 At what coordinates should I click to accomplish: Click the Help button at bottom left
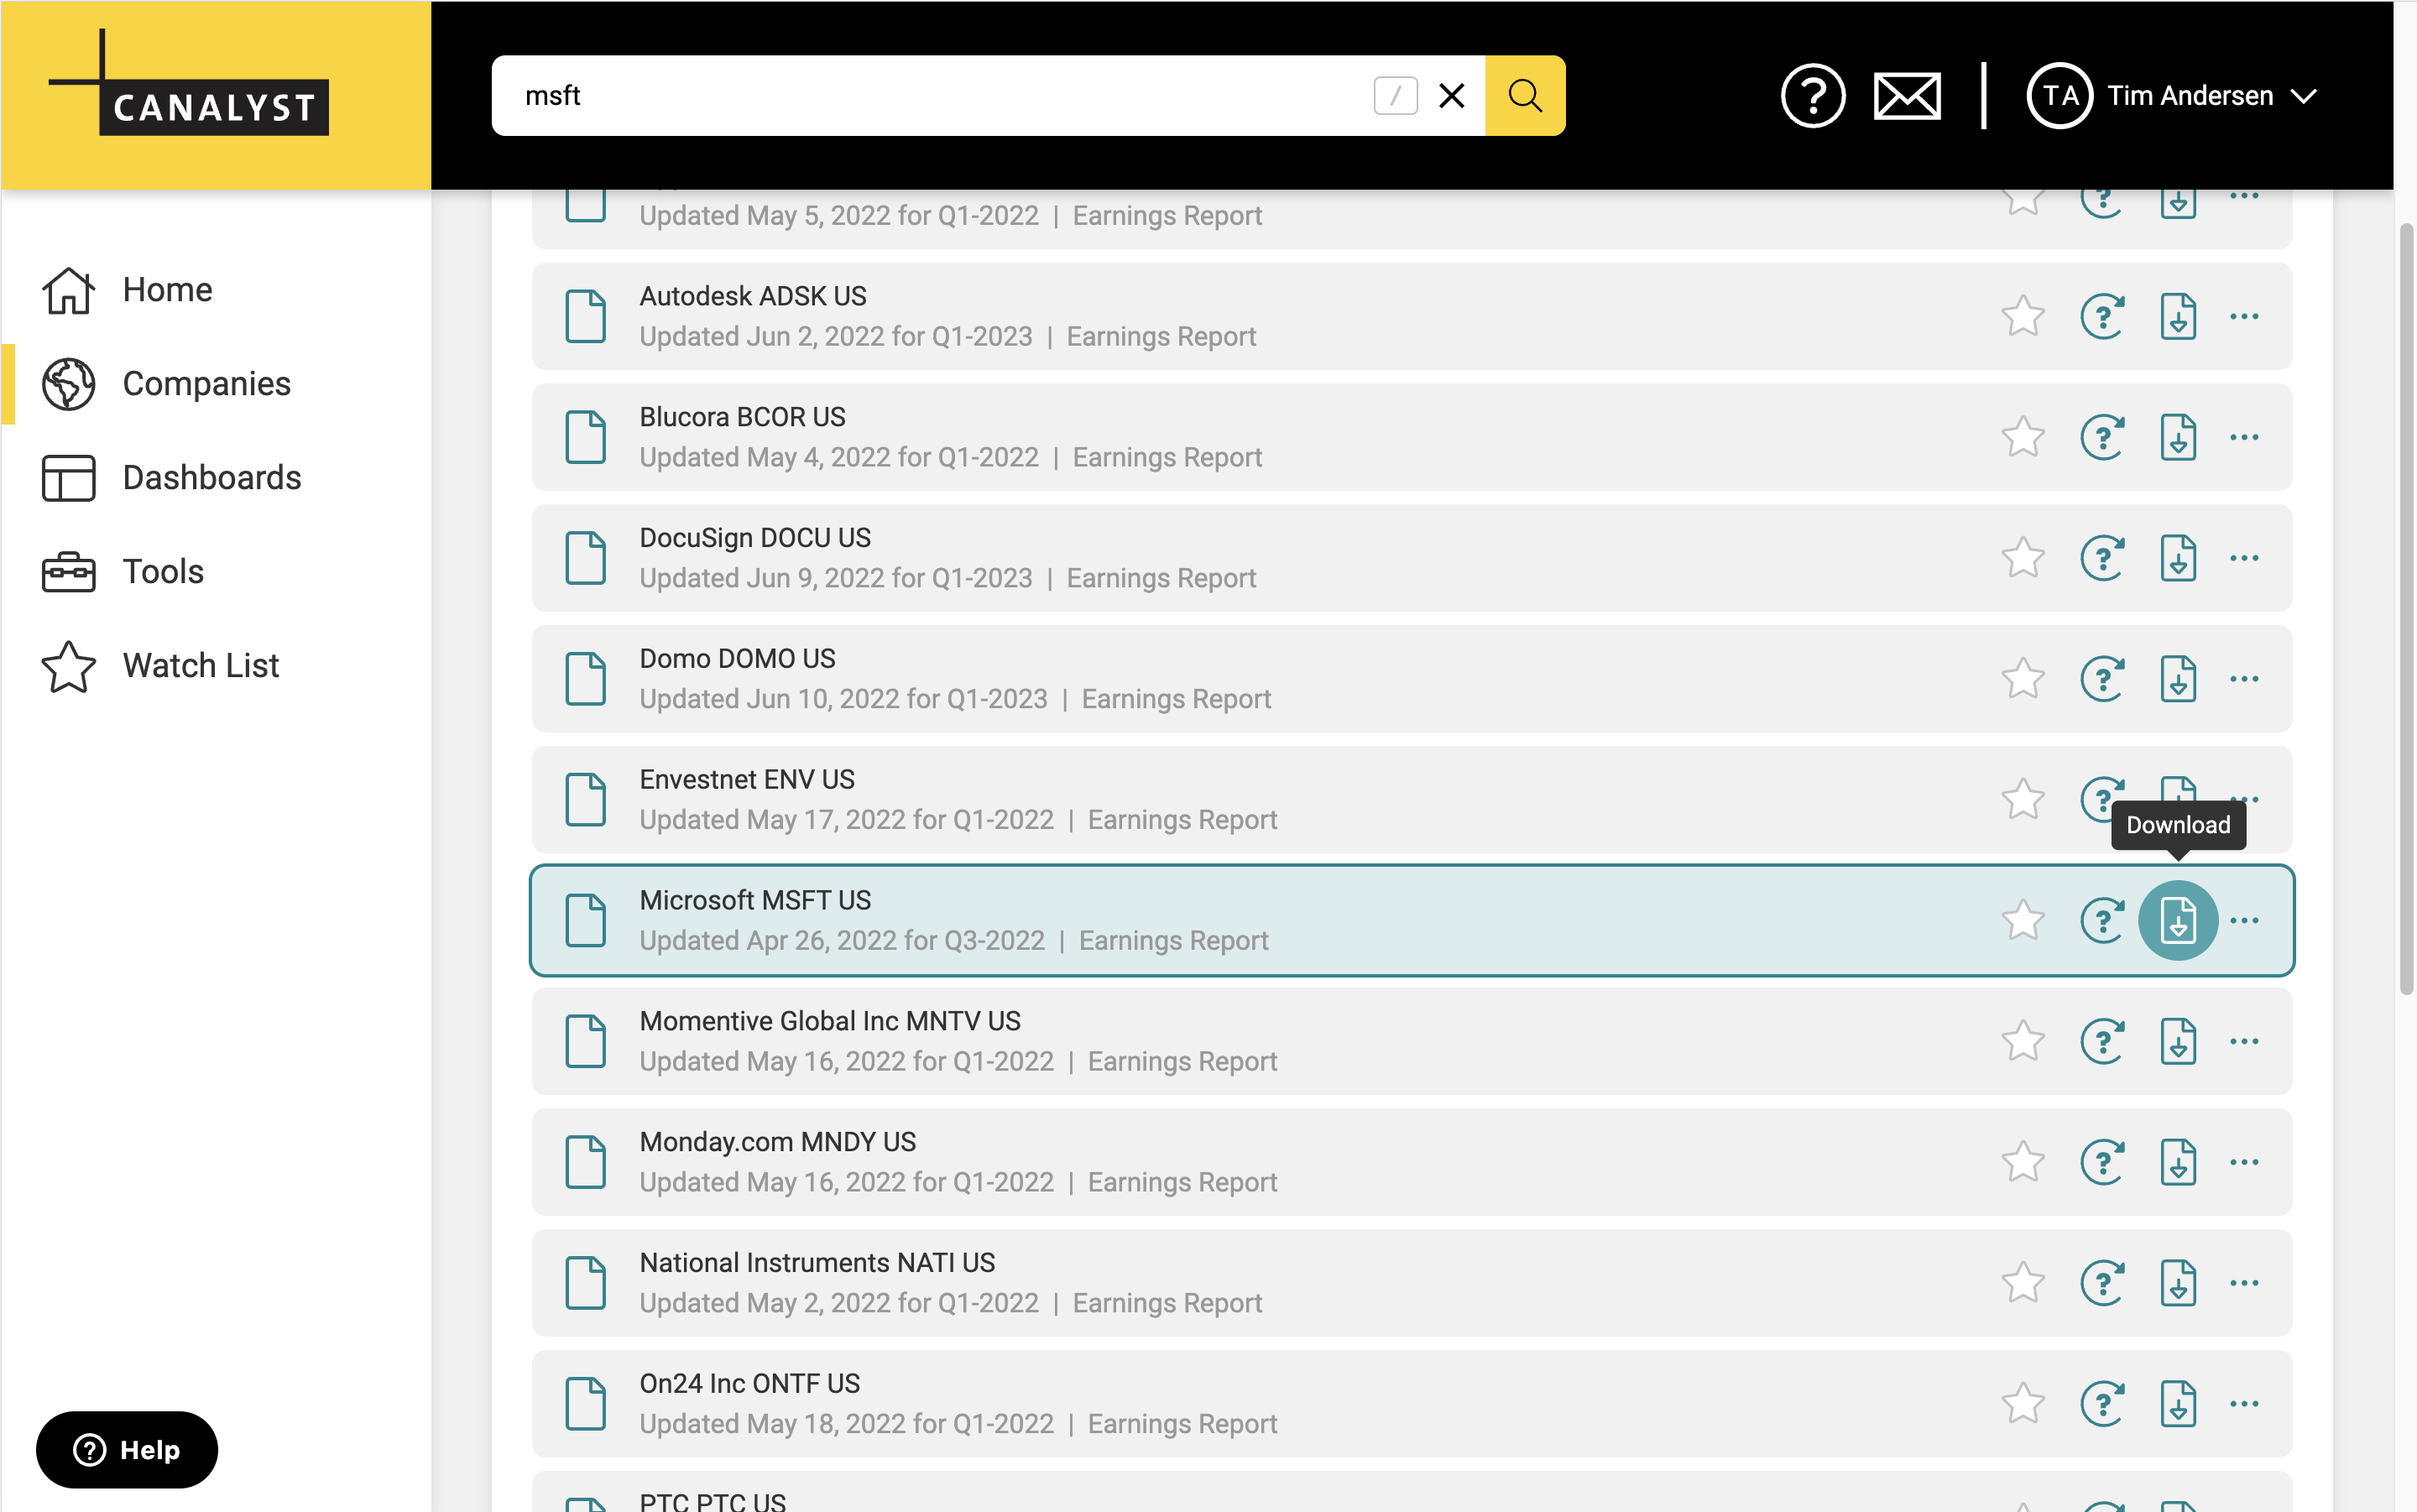click(x=127, y=1449)
